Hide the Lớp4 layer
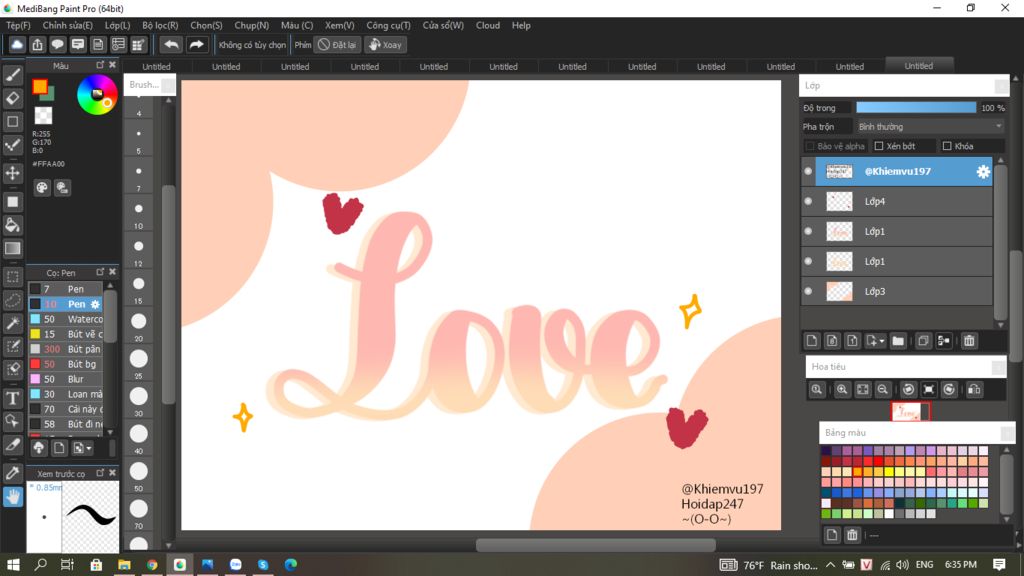 click(x=808, y=201)
